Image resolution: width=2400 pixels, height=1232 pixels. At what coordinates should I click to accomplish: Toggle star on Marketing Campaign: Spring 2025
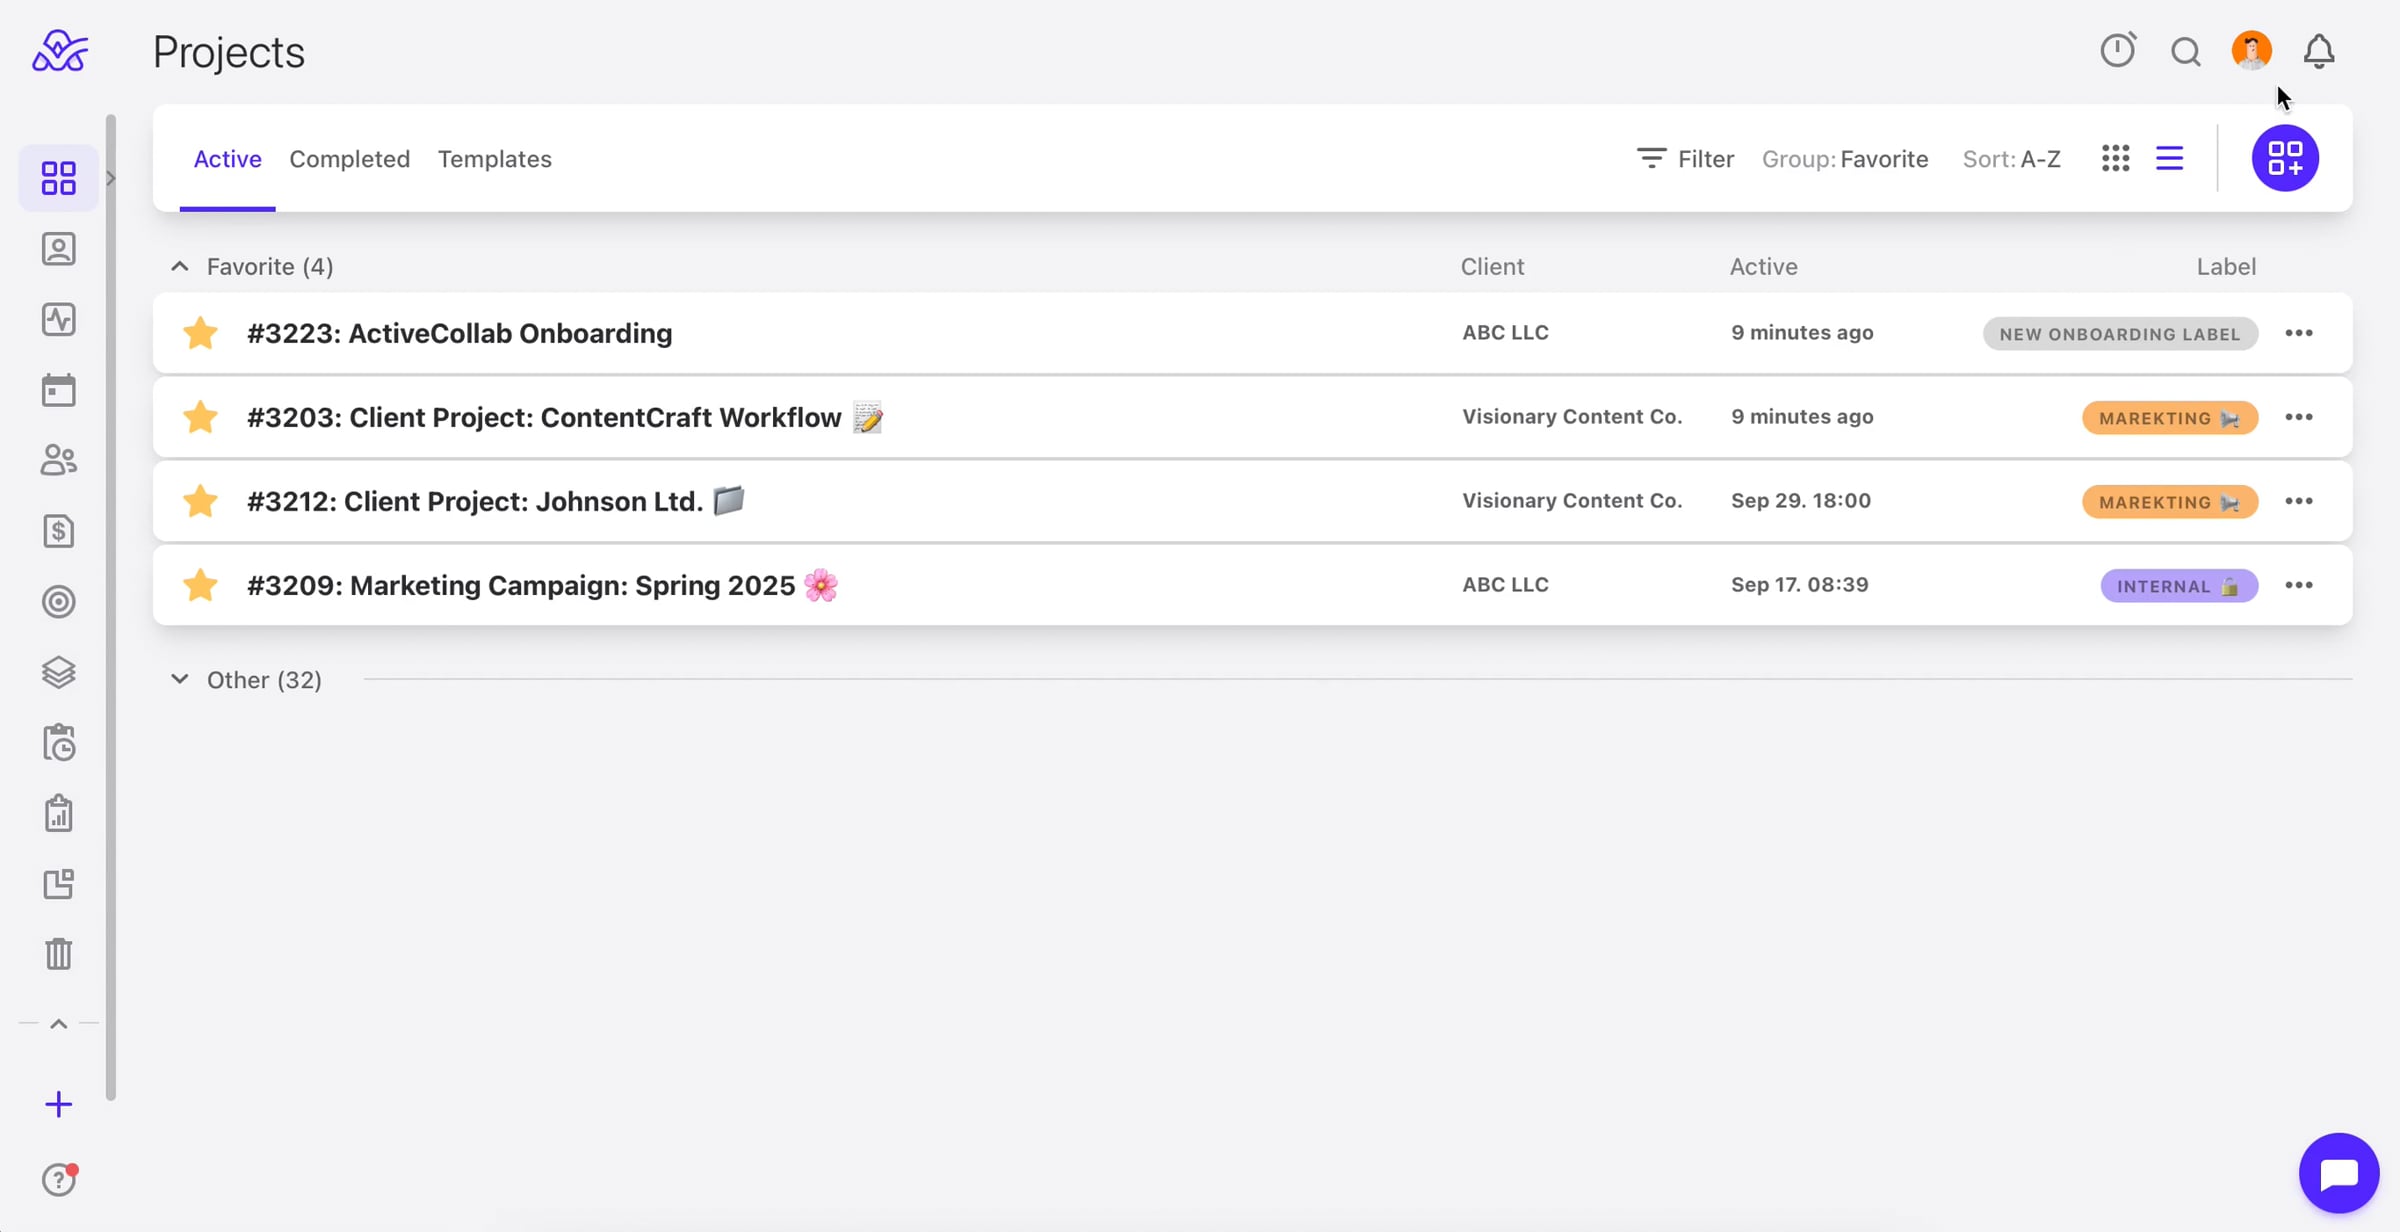(x=201, y=585)
